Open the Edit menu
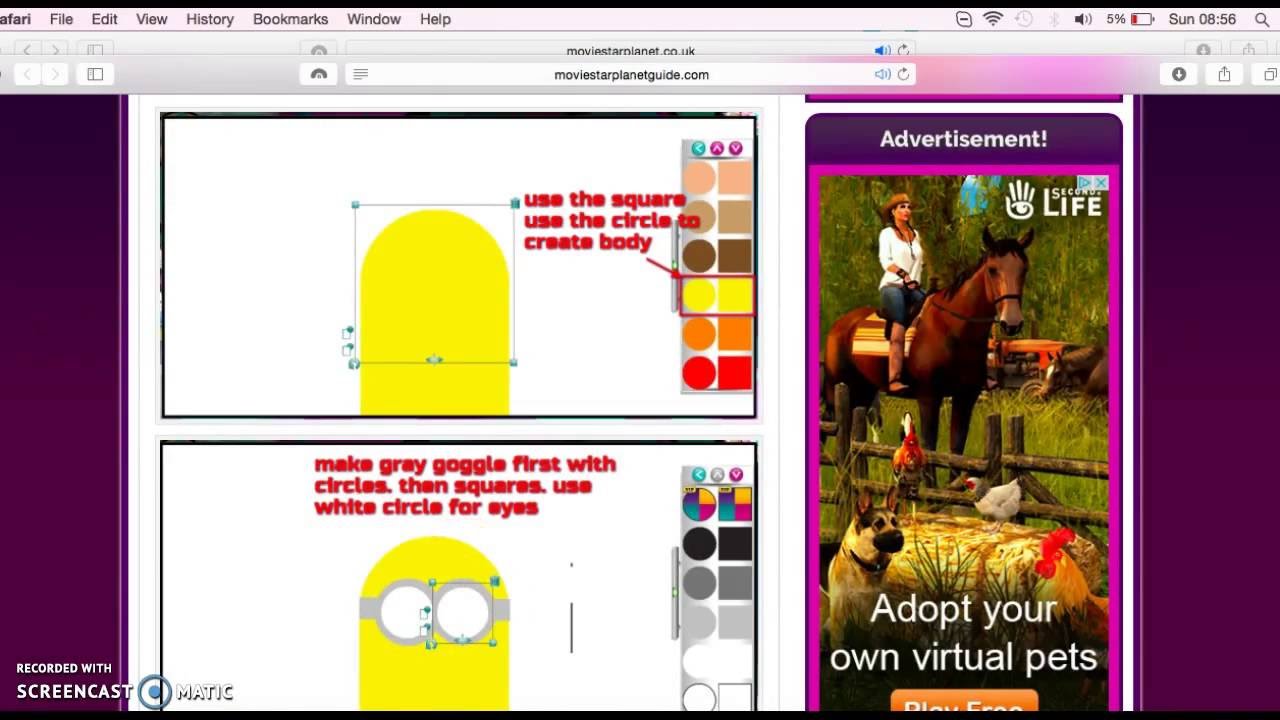The width and height of the screenshot is (1280, 720). tap(104, 19)
